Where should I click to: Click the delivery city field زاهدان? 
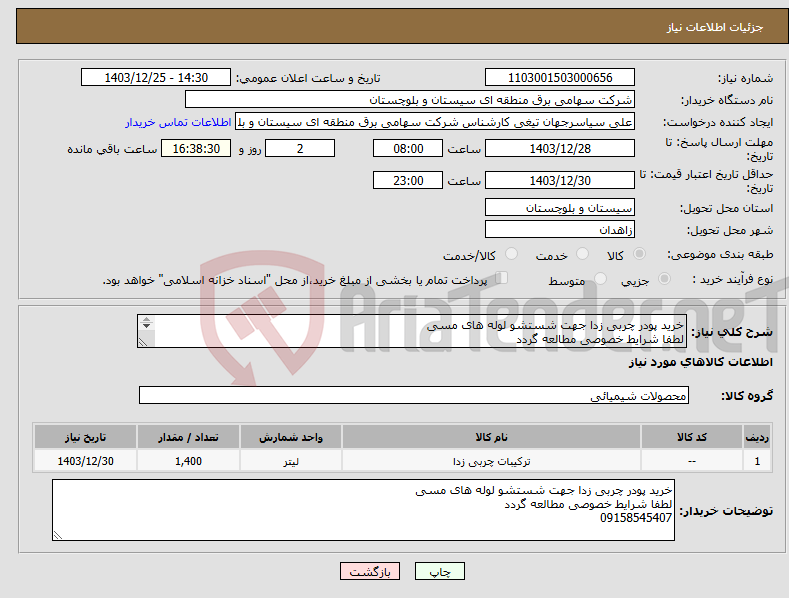point(560,230)
